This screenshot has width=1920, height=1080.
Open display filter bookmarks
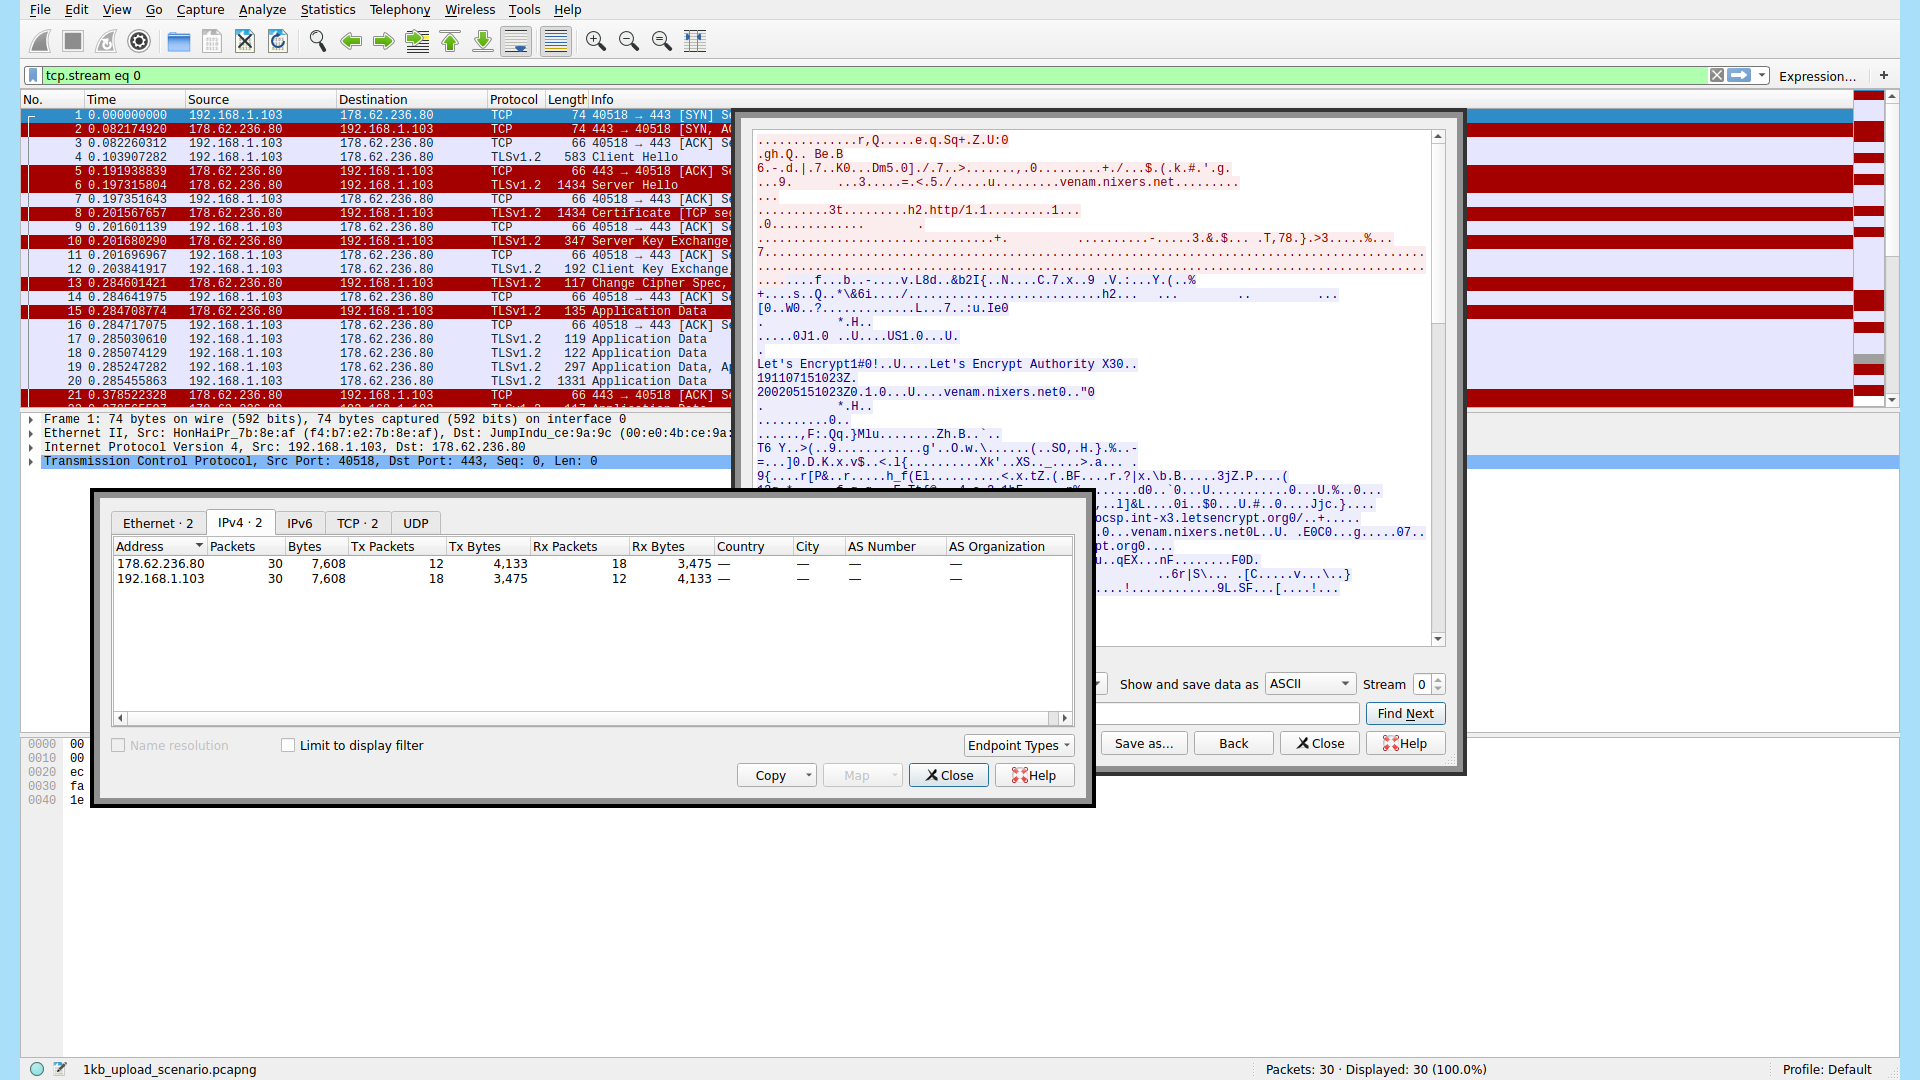33,75
